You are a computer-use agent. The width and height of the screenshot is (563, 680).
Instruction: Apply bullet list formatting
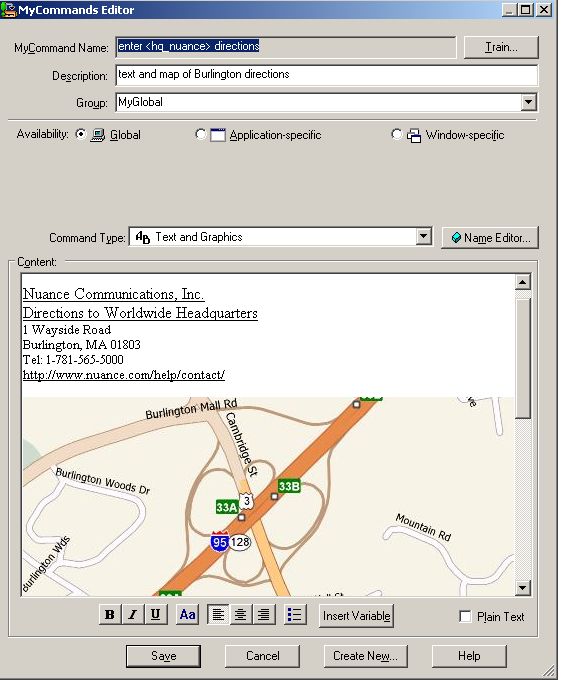(x=295, y=615)
